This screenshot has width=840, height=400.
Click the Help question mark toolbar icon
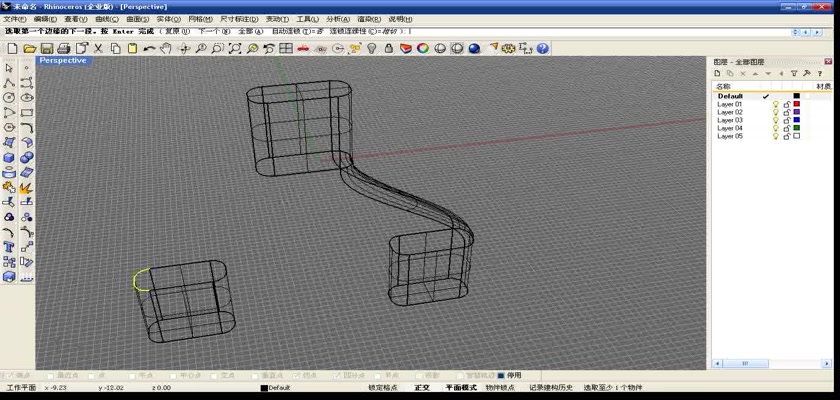coord(543,48)
